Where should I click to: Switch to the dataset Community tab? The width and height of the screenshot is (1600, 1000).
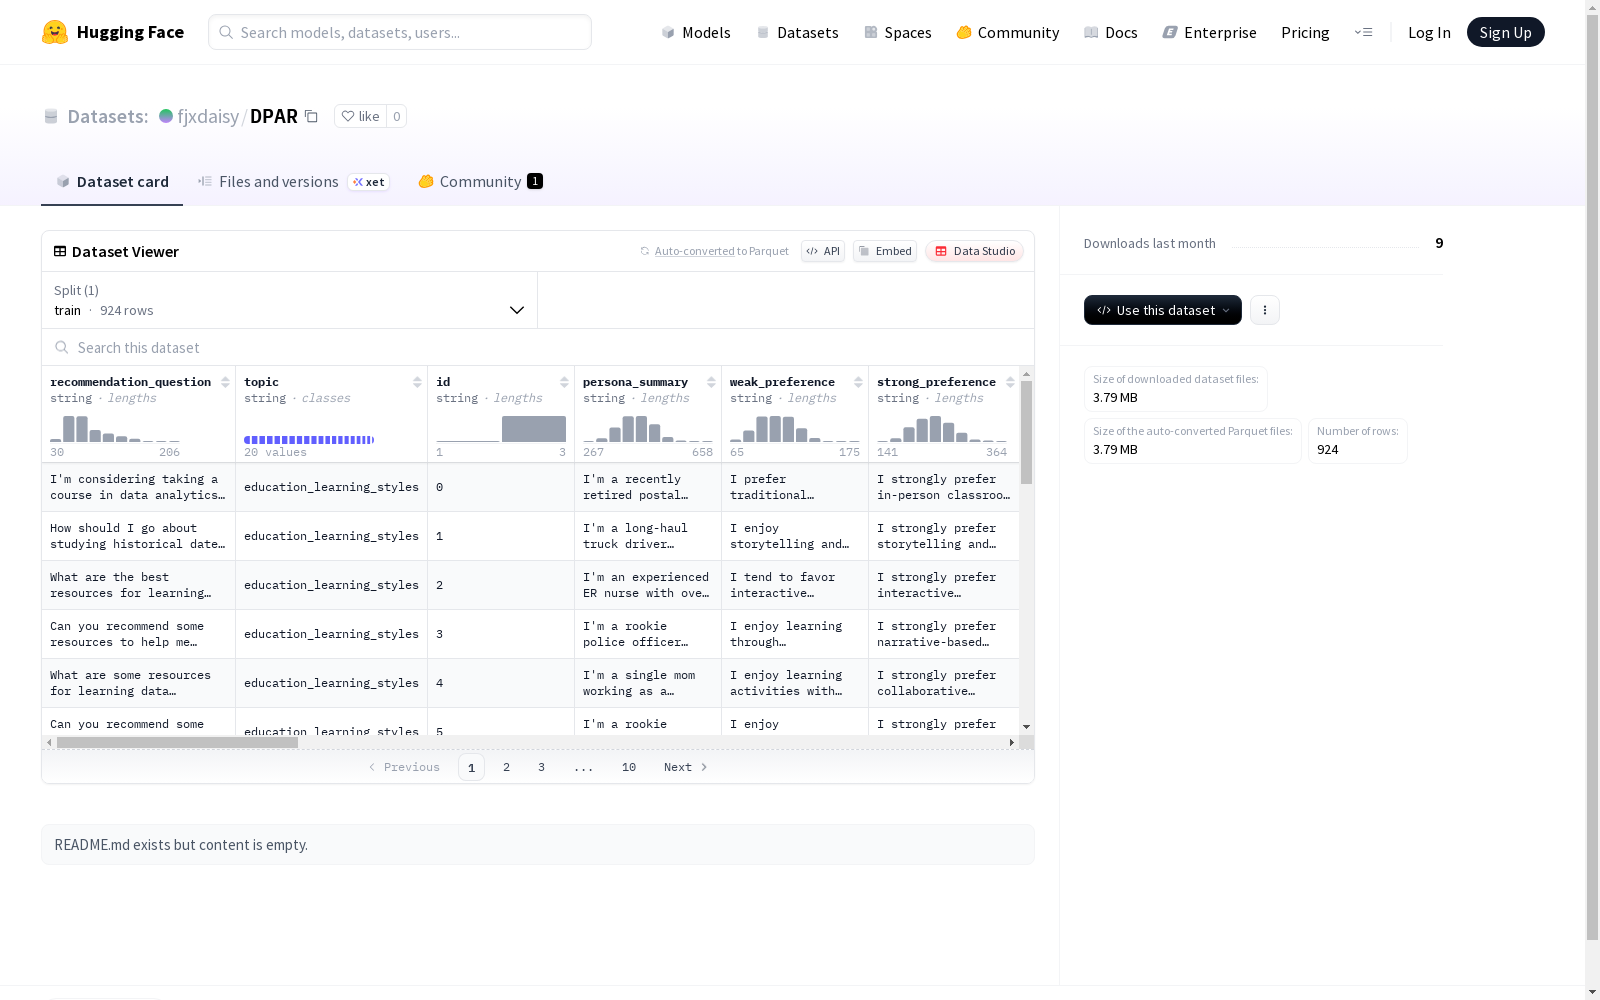pos(480,181)
